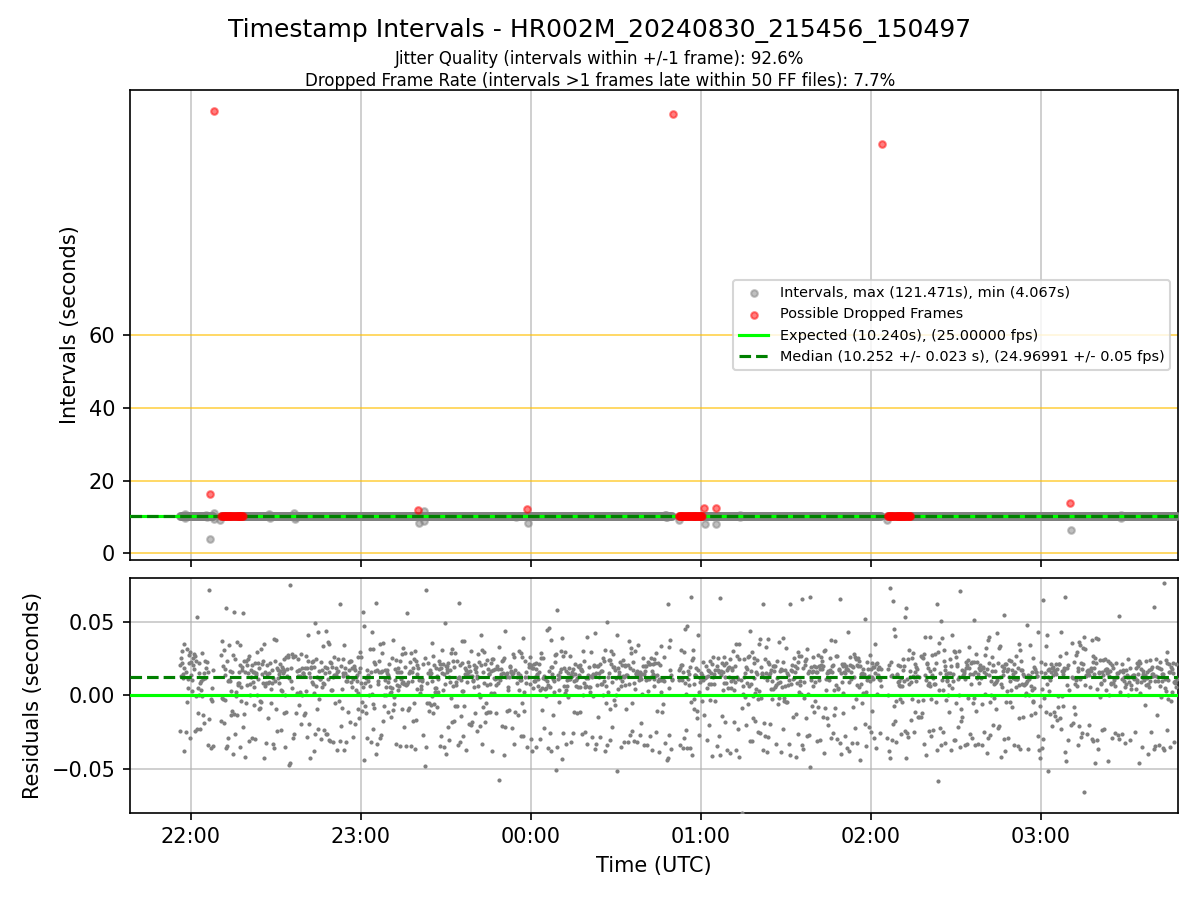Image resolution: width=1200 pixels, height=900 pixels.
Task: Click the lowest gray interval point just after 22:00
Action: point(210,539)
